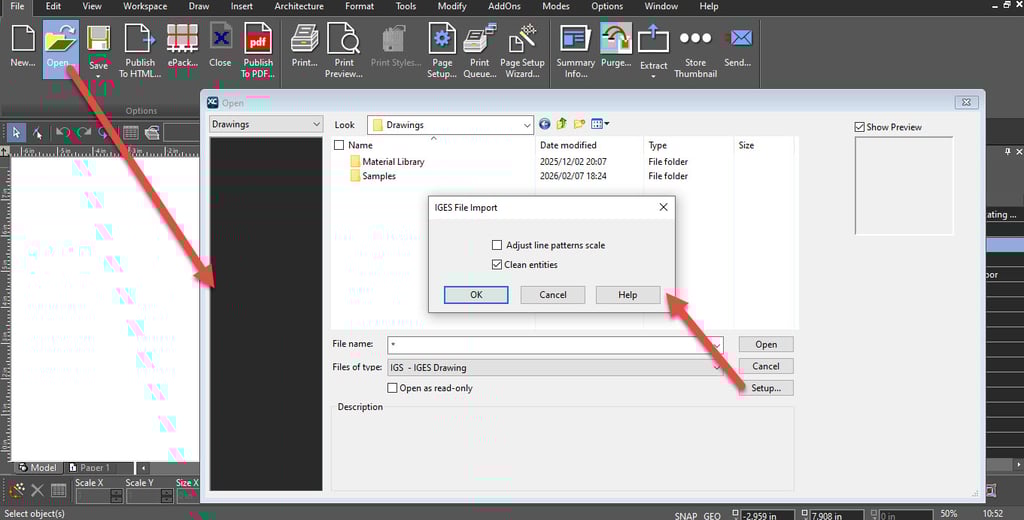Click the Open file icon in ribbon
Screen dimensions: 1024x520
(61, 38)
